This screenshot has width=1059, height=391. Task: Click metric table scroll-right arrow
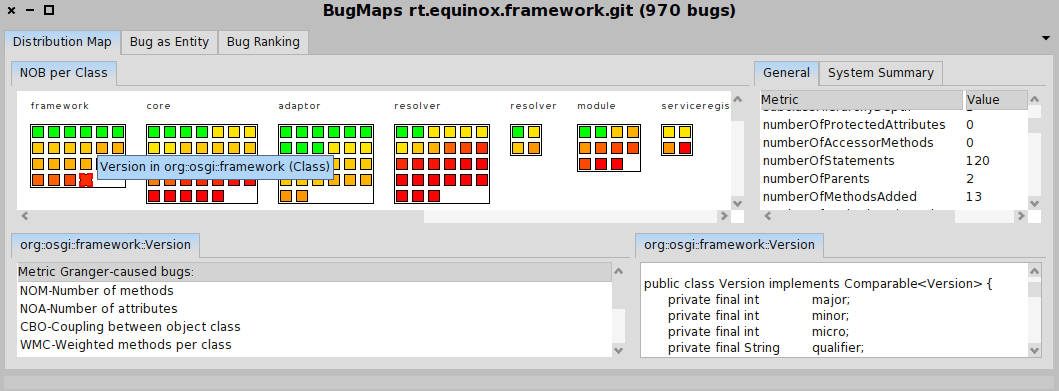click(1021, 216)
